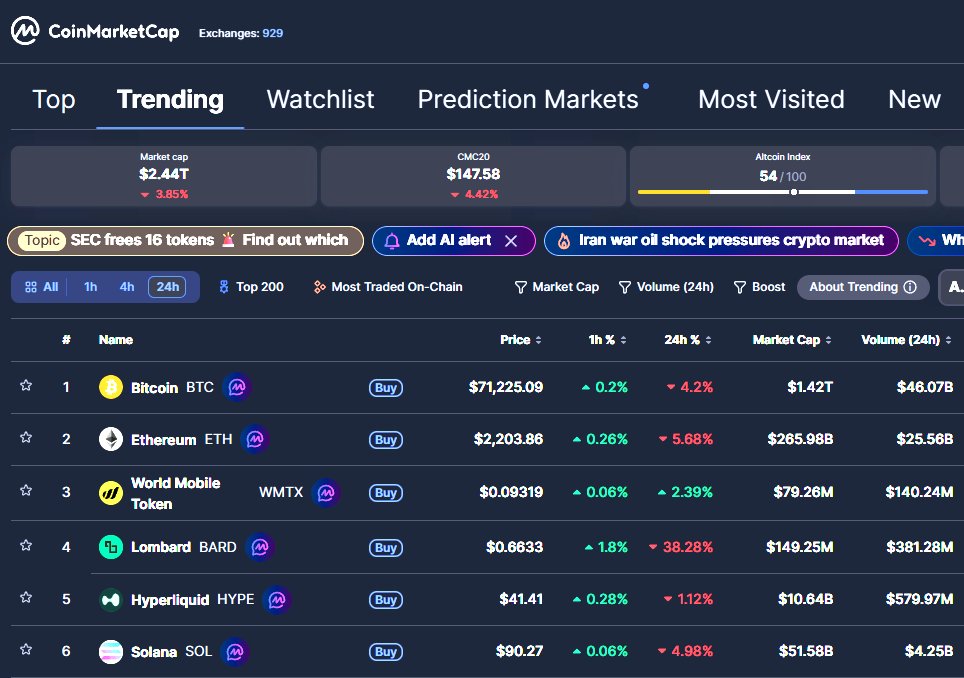The height and width of the screenshot is (678, 964).
Task: Click the Solana coin logo
Action: (111, 652)
